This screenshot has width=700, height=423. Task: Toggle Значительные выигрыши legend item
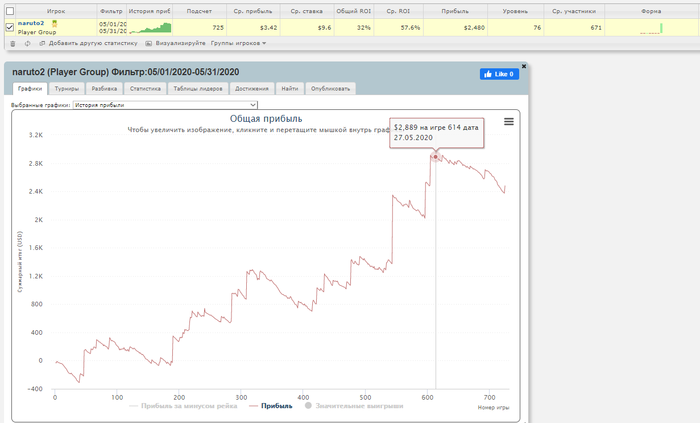[354, 406]
